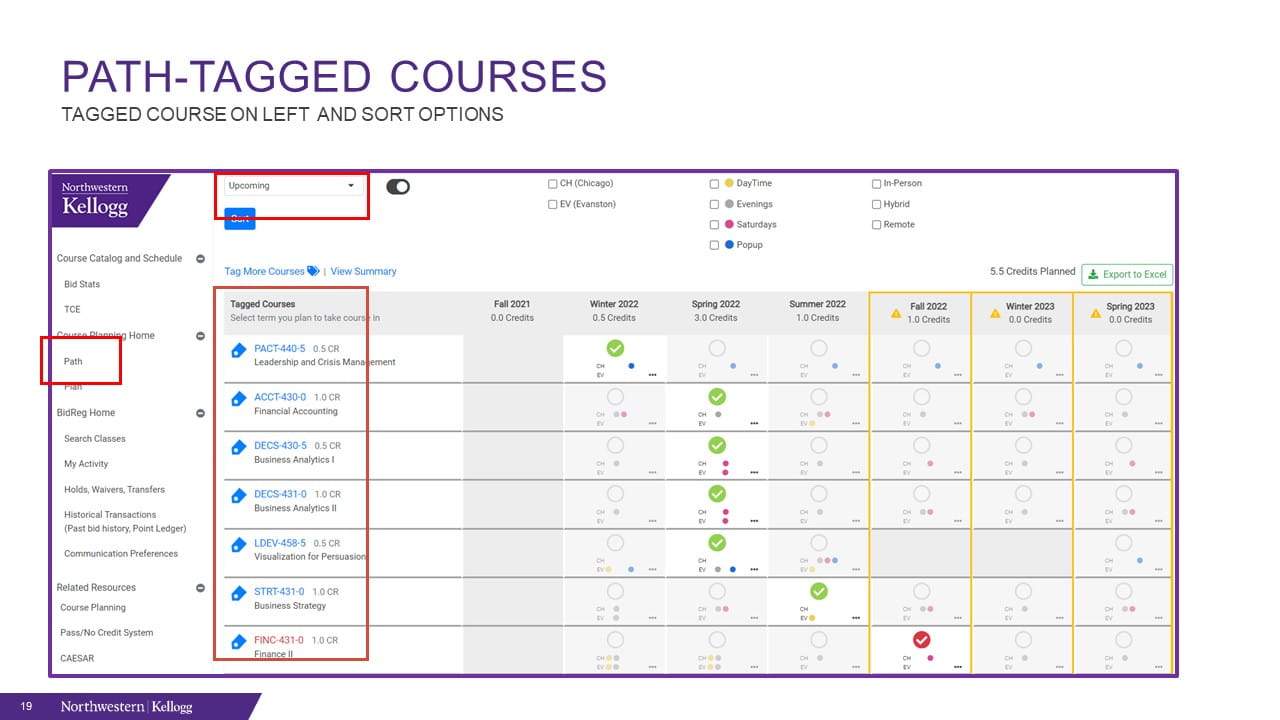Screen dimensions: 1280x720
Task: Enable the Evenings filter checkbox
Action: click(x=714, y=204)
